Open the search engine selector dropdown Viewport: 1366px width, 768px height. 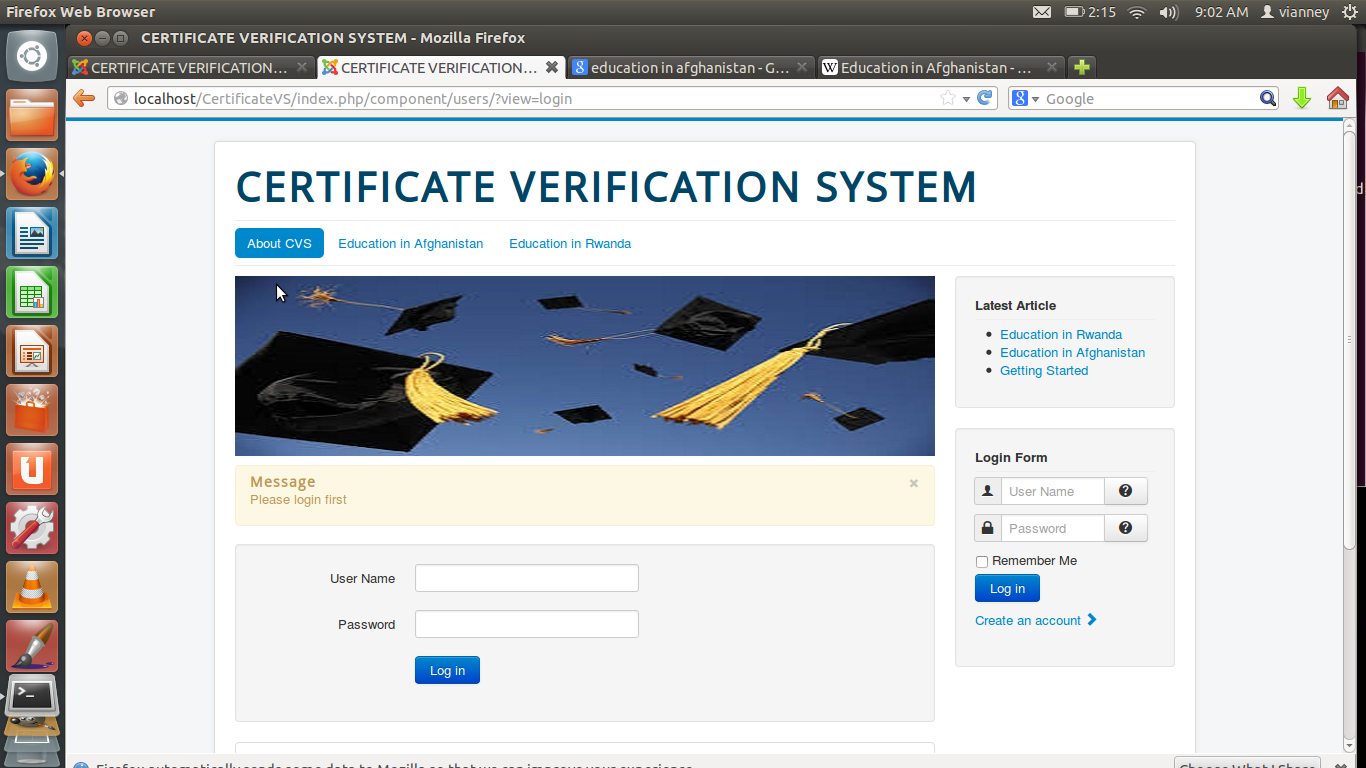(1026, 98)
